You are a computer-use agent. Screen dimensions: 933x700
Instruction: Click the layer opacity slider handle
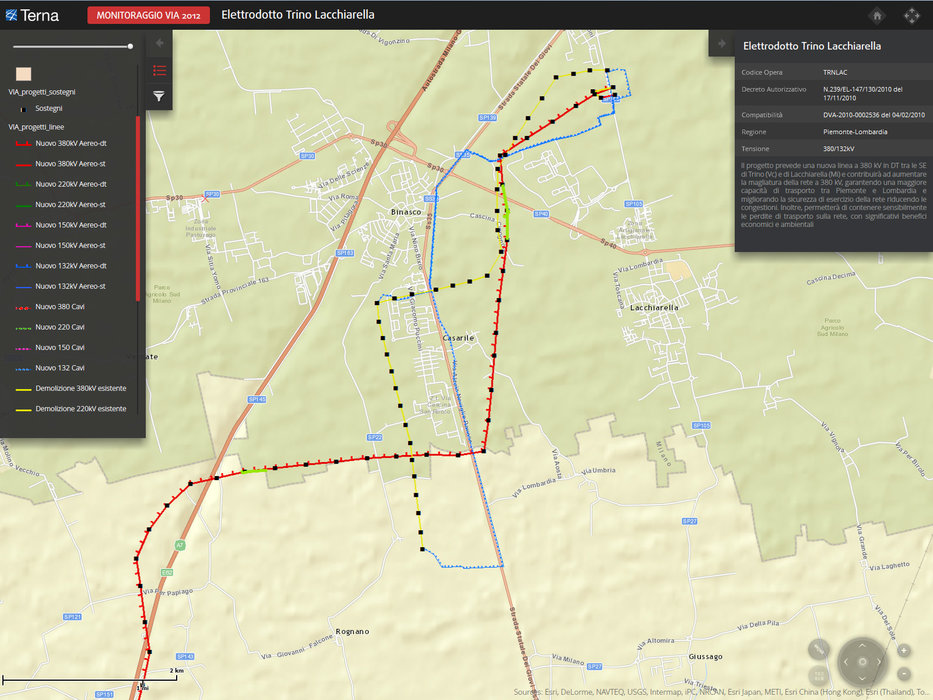130,46
